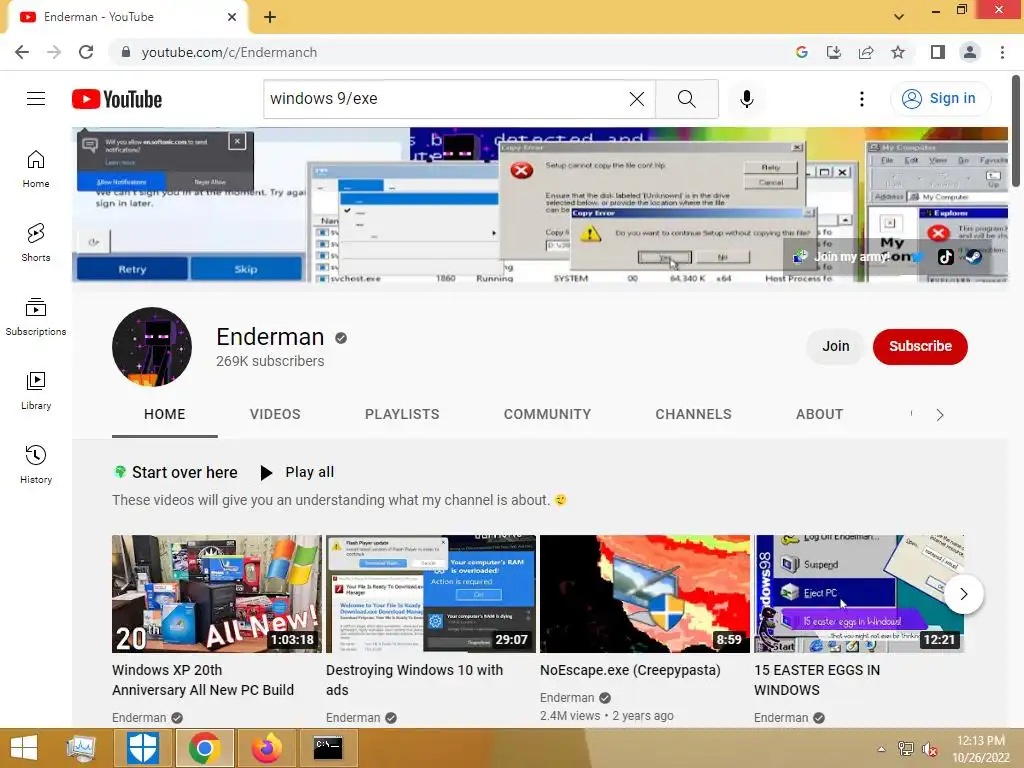Open Home in the sidebar

(x=36, y=168)
